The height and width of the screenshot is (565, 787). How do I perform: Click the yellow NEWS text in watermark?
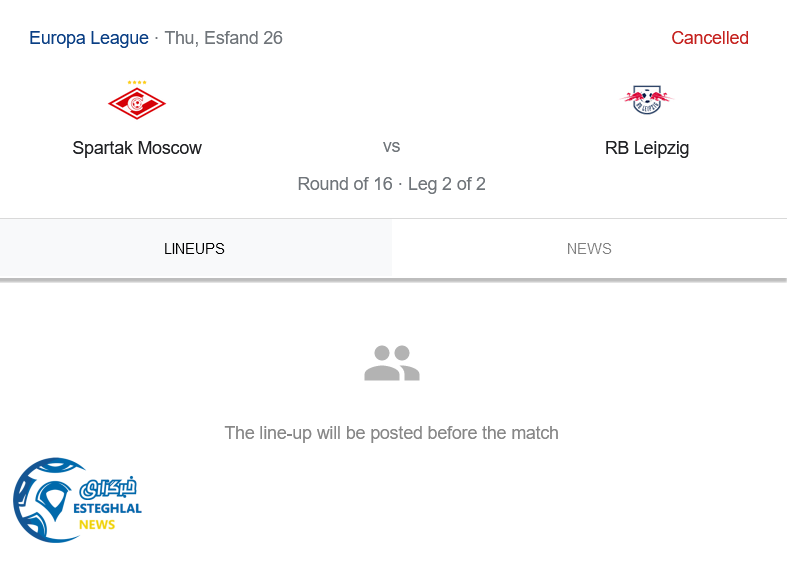click(x=97, y=525)
